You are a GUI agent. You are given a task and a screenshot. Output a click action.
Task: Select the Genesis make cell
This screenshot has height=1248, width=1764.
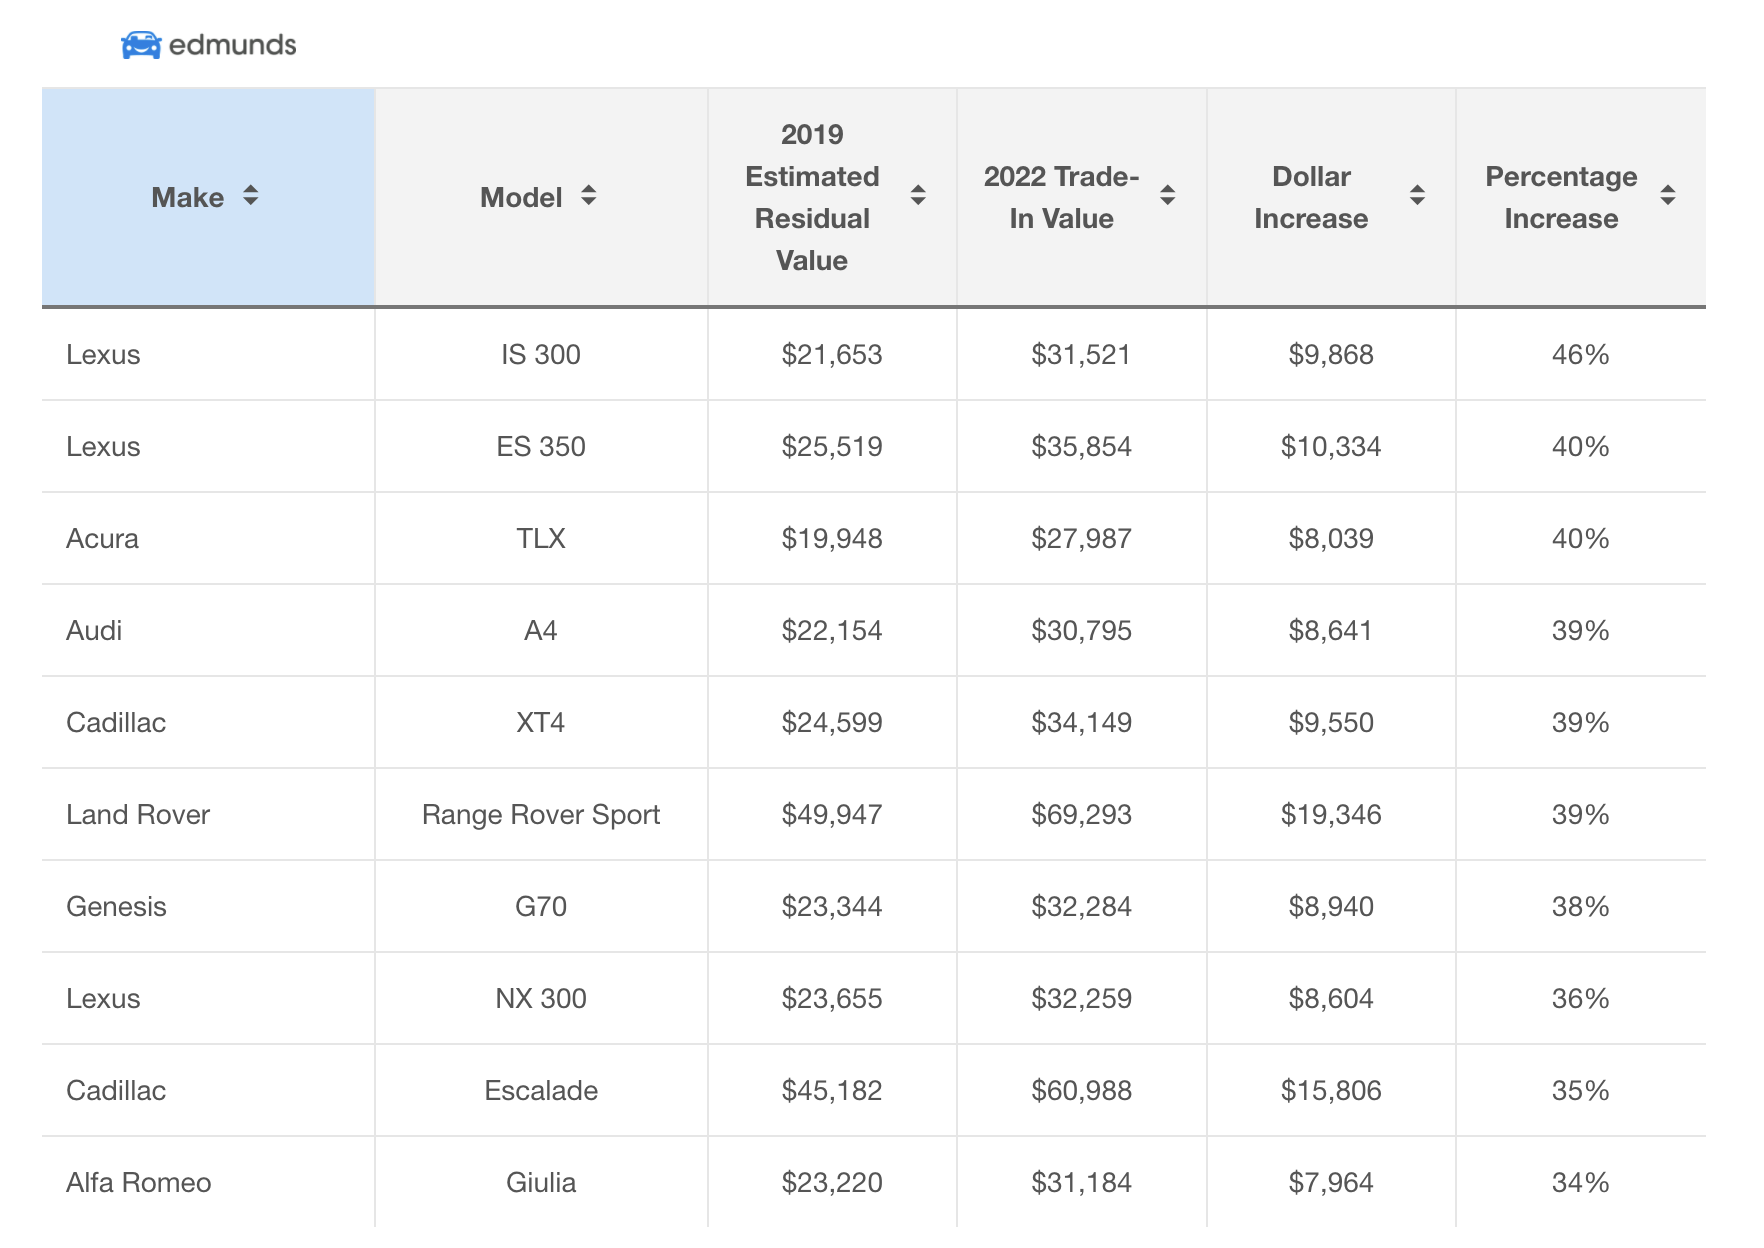click(116, 907)
